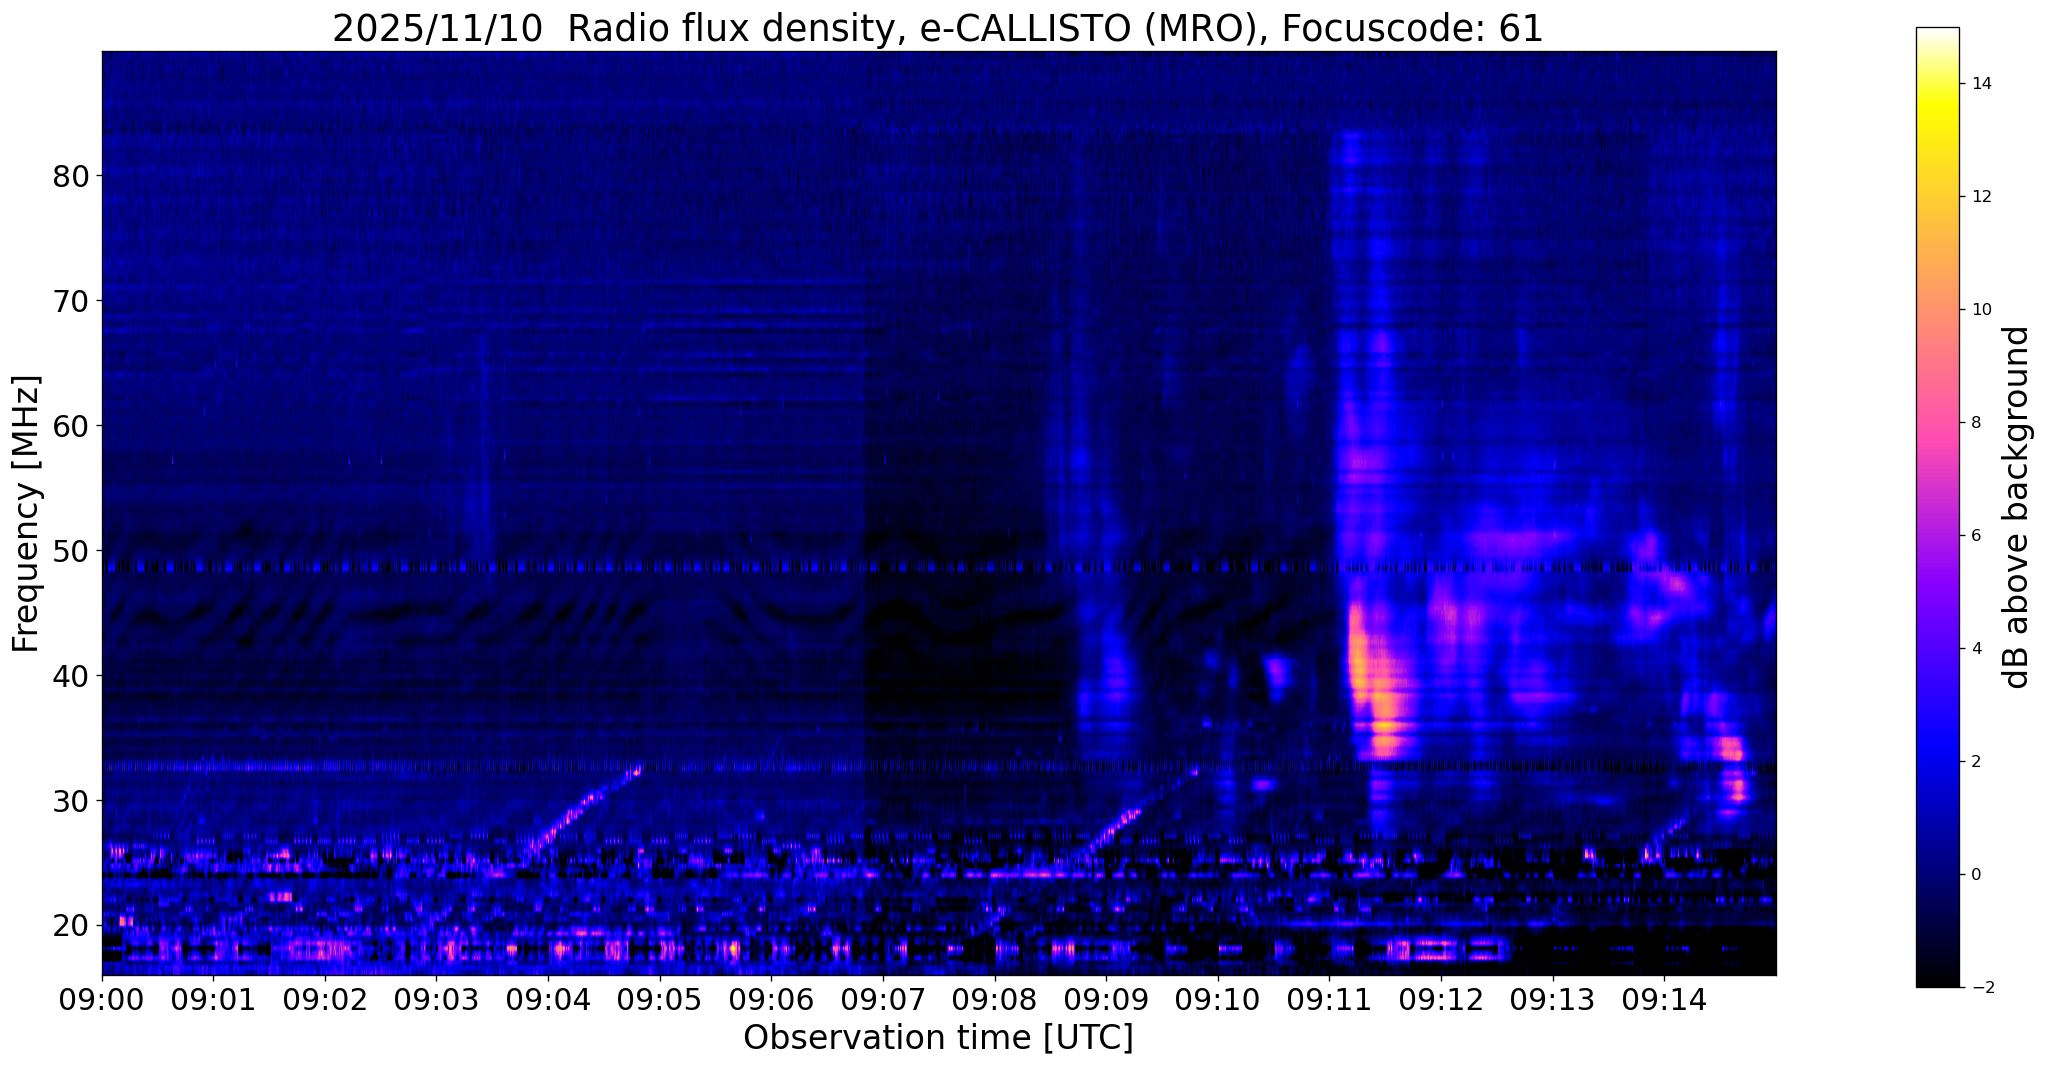Click the 'Observation time [UTC]' axis label
Viewport: 2047px width, 1067px height.
click(x=938, y=1038)
